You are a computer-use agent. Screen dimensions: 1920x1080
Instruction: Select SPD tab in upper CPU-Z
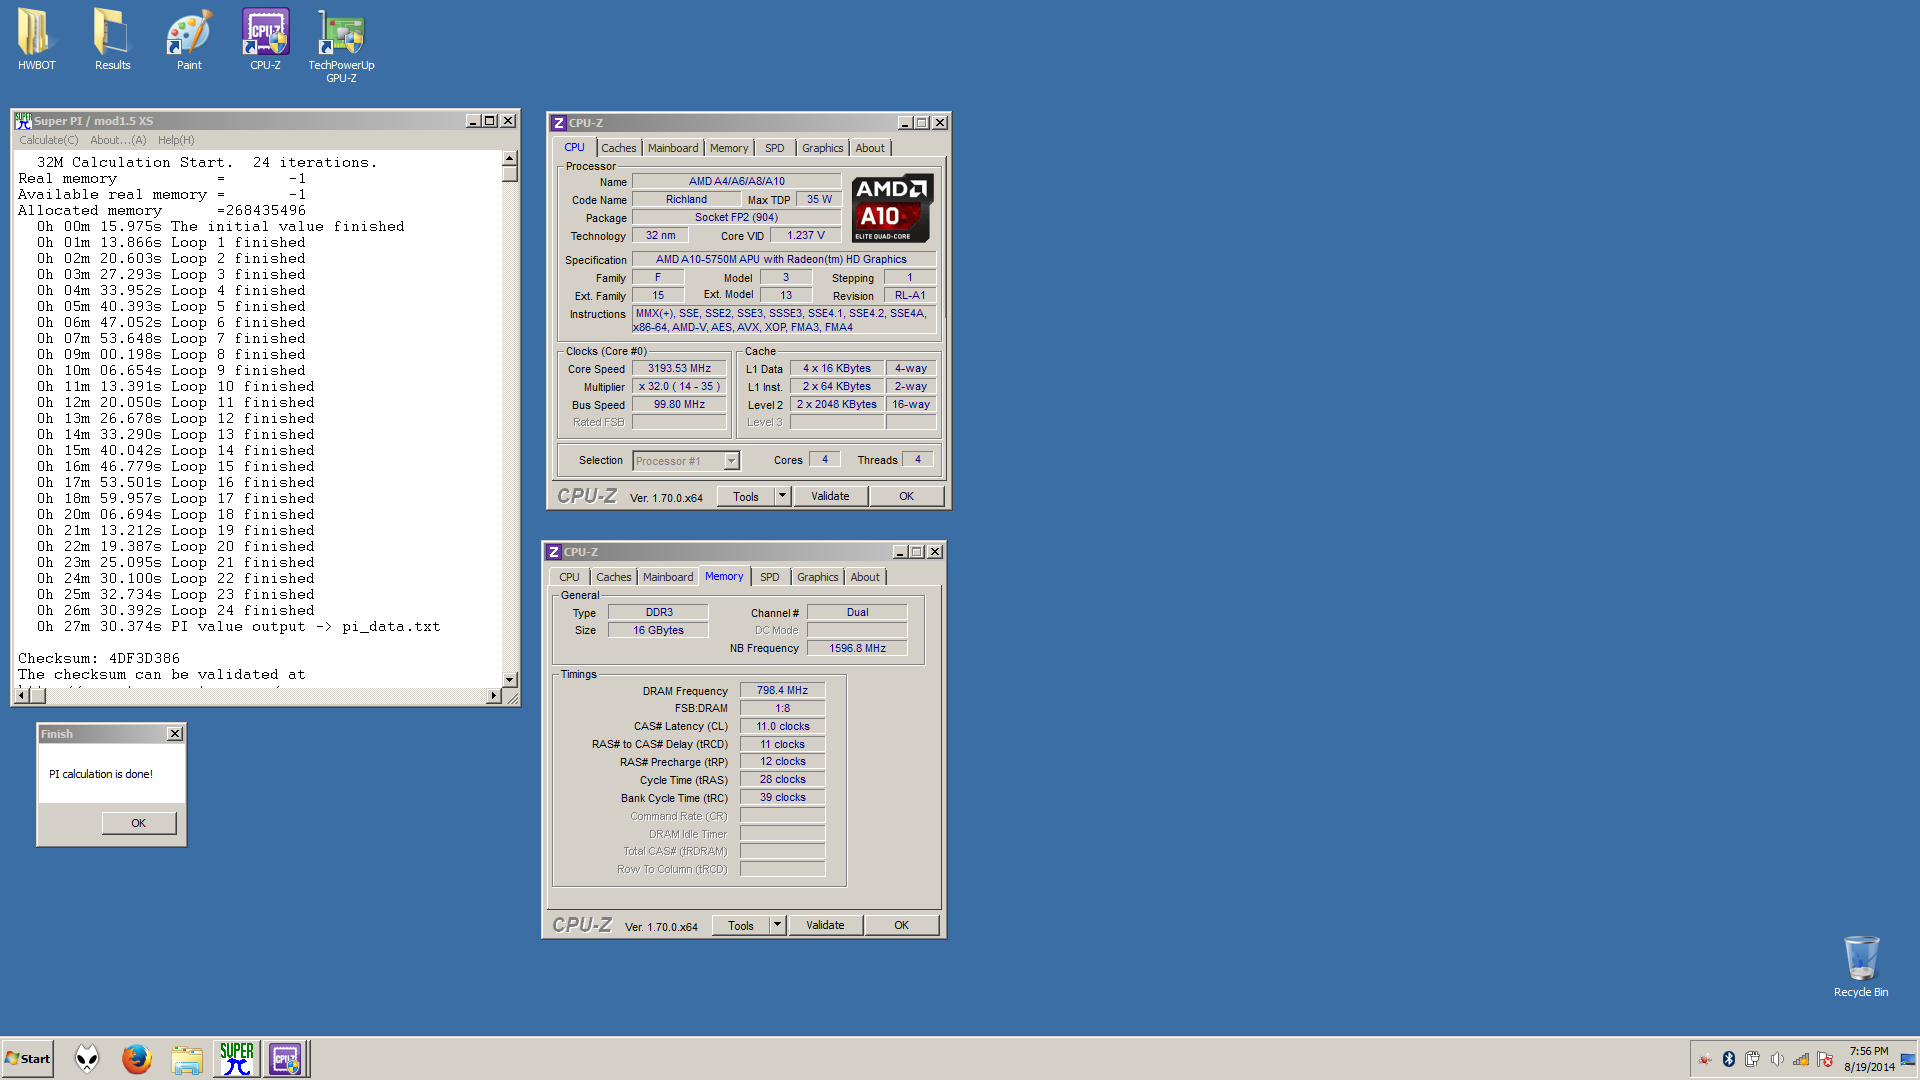[775, 148]
